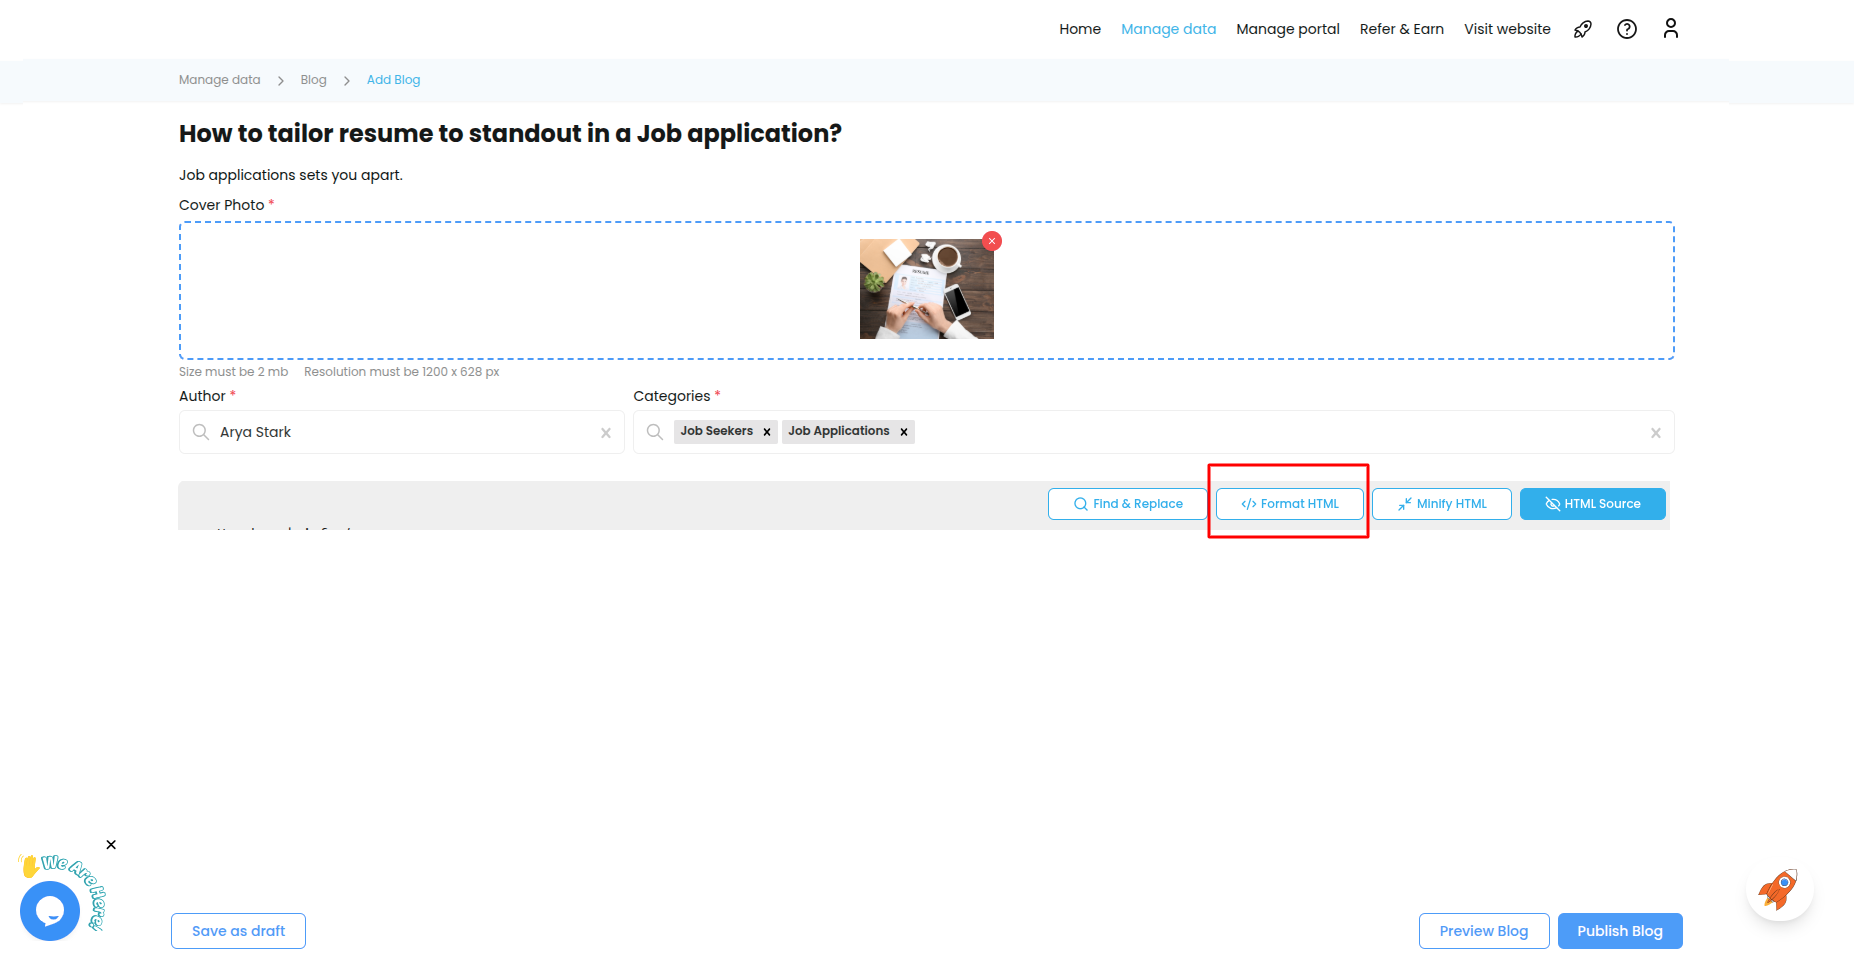1854x961 pixels.
Task: Click the Format HTML button
Action: click(1289, 504)
